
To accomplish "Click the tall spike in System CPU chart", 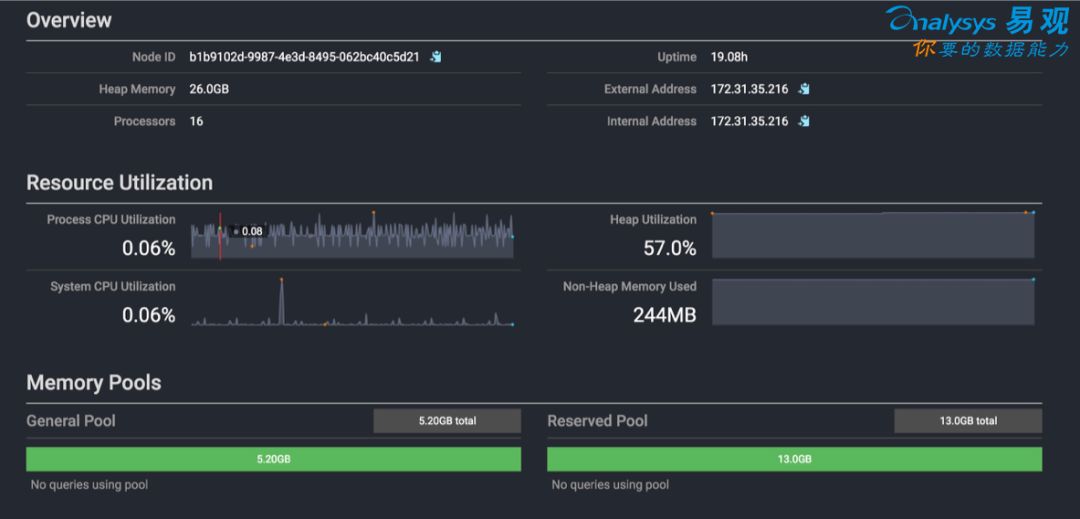I will [281, 300].
